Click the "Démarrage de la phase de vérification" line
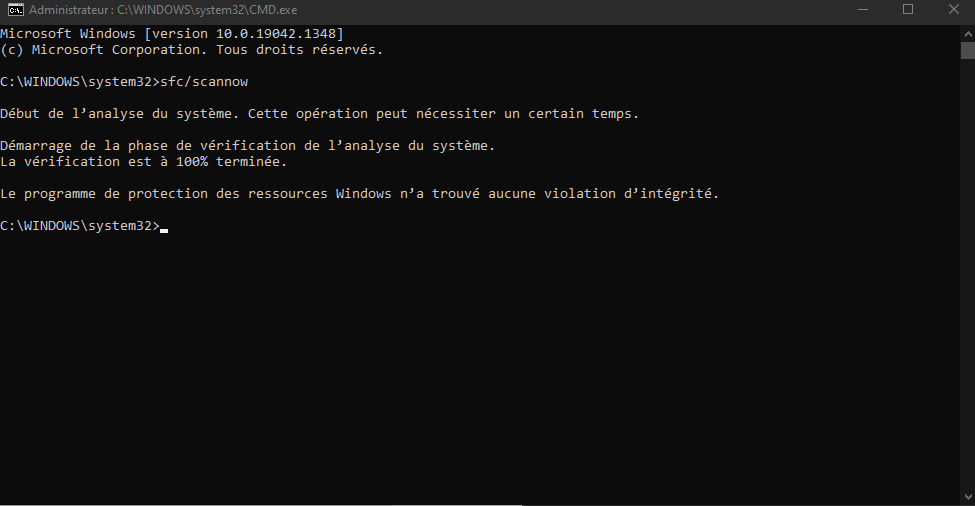 (x=247, y=146)
